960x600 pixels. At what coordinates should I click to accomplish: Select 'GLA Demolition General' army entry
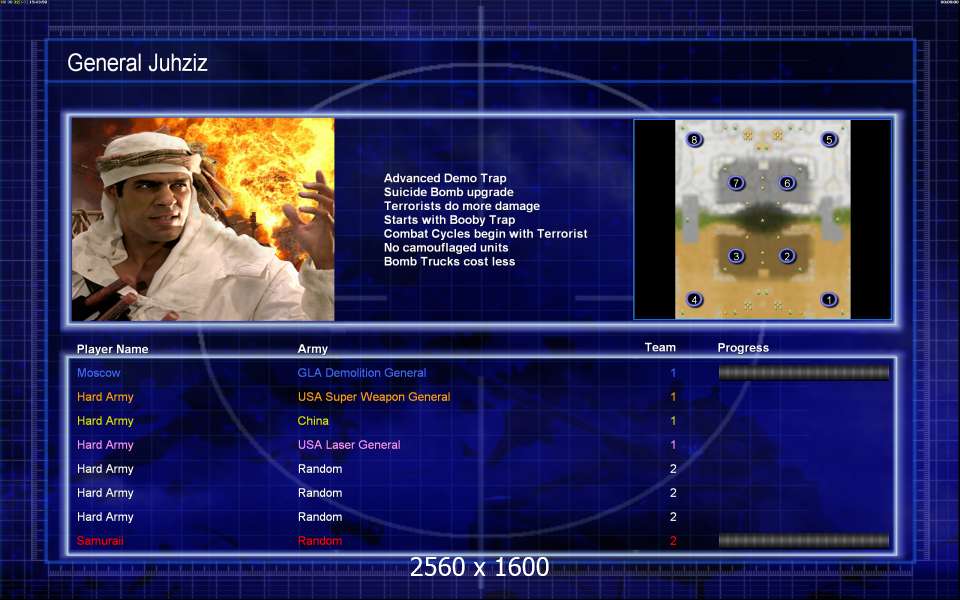click(x=362, y=373)
